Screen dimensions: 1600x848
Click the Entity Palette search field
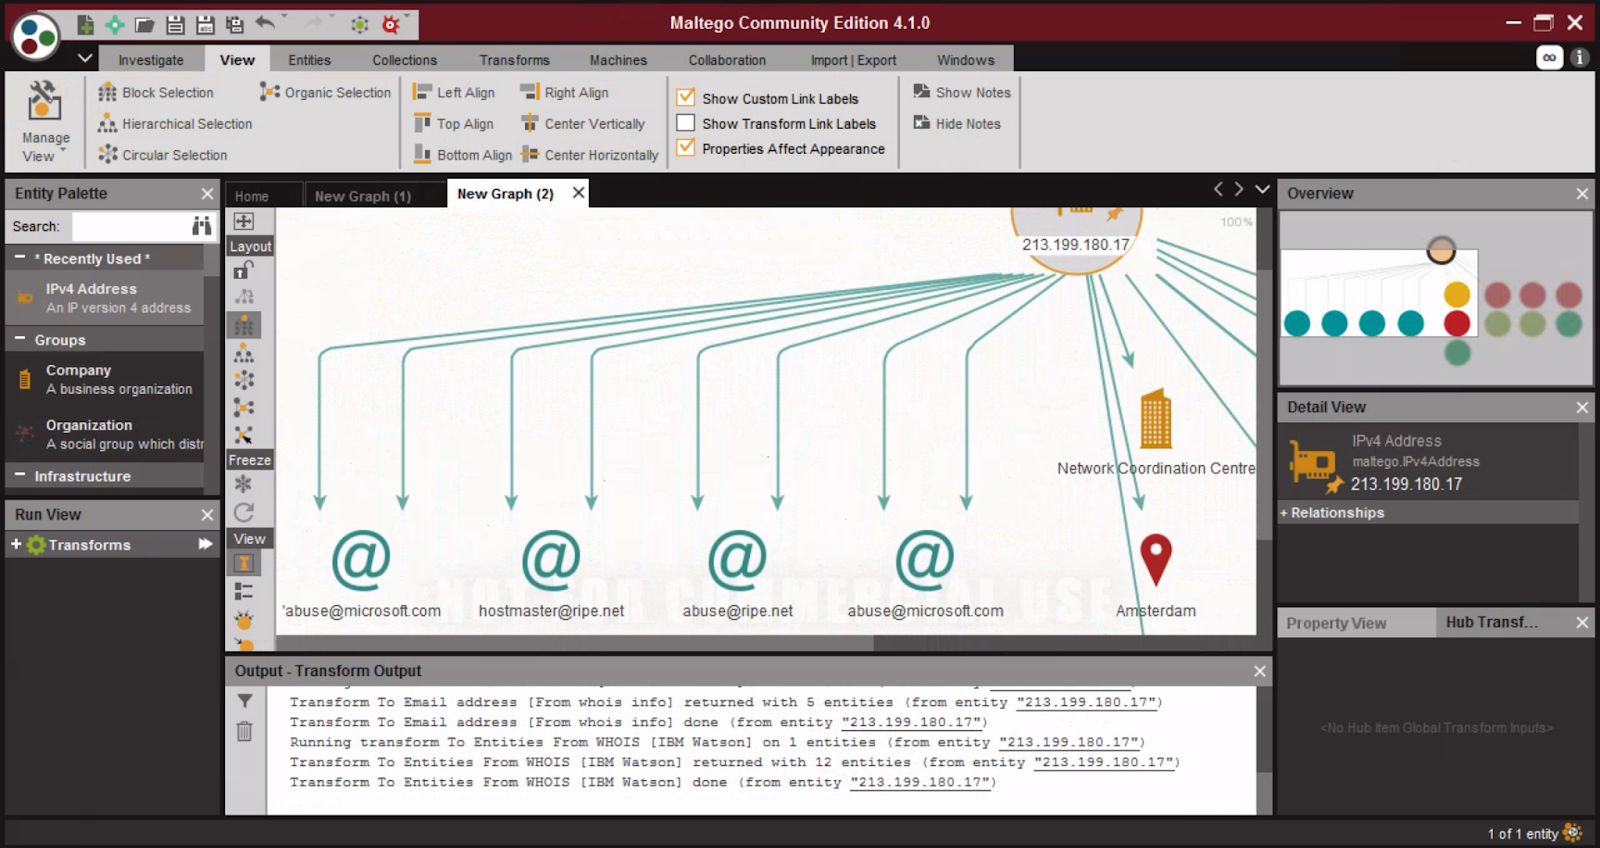130,226
